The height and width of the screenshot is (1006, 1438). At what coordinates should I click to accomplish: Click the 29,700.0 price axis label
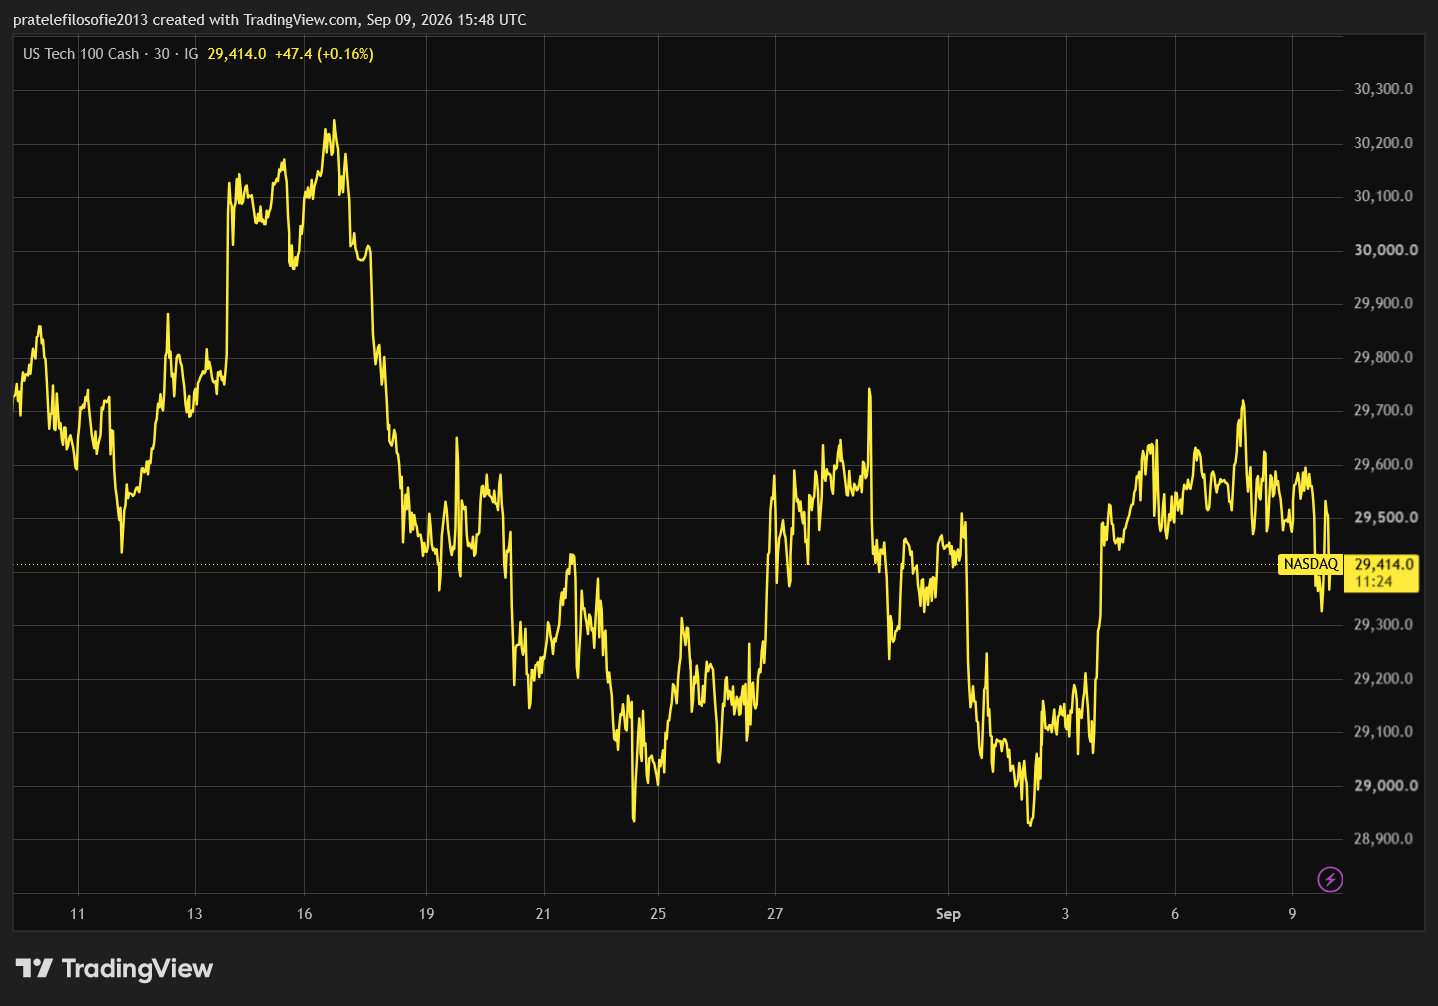coord(1383,410)
